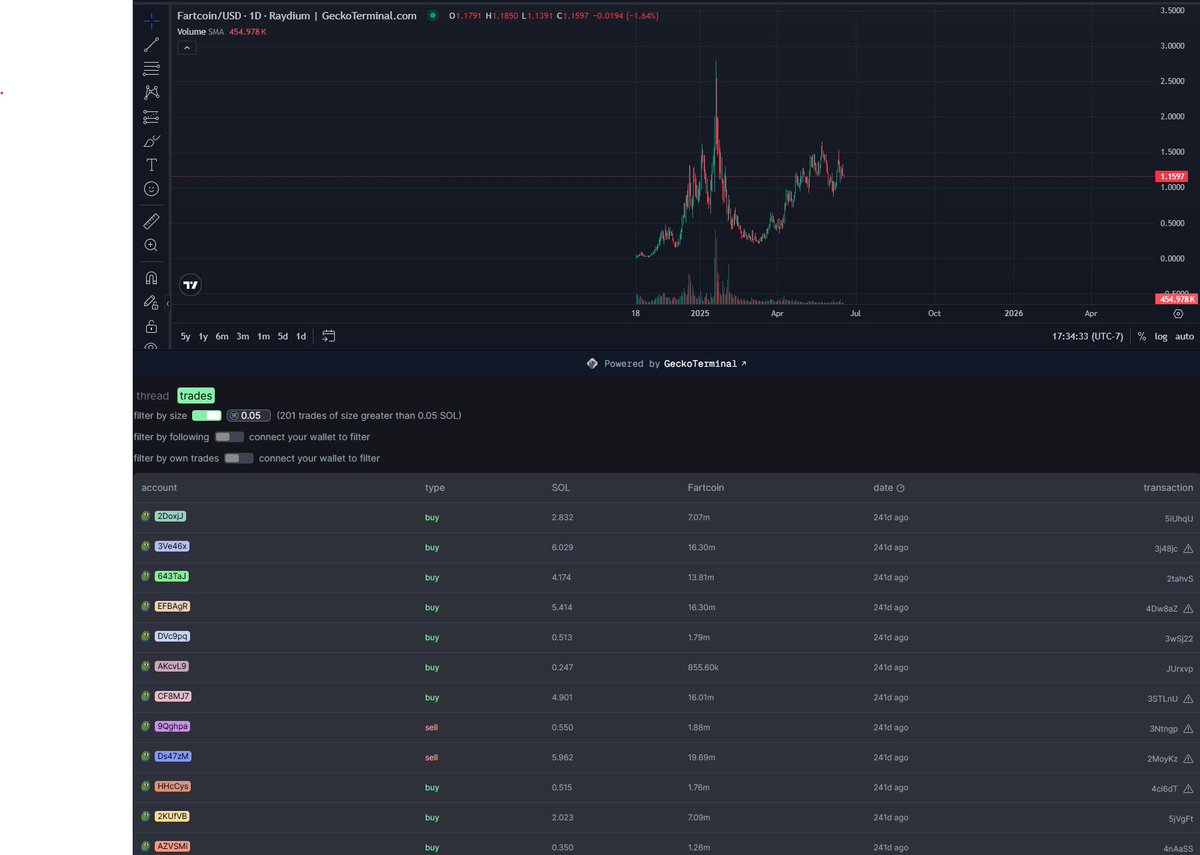Open the Powered by GeckoTerminal link
1200x855 pixels.
[666, 364]
